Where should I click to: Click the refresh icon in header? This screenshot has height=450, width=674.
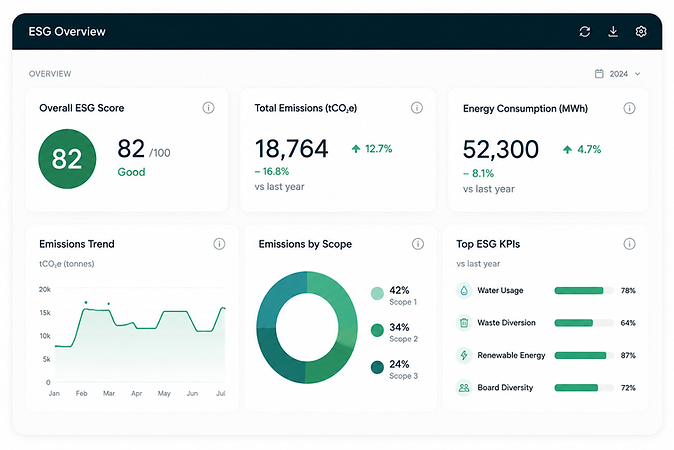point(585,31)
